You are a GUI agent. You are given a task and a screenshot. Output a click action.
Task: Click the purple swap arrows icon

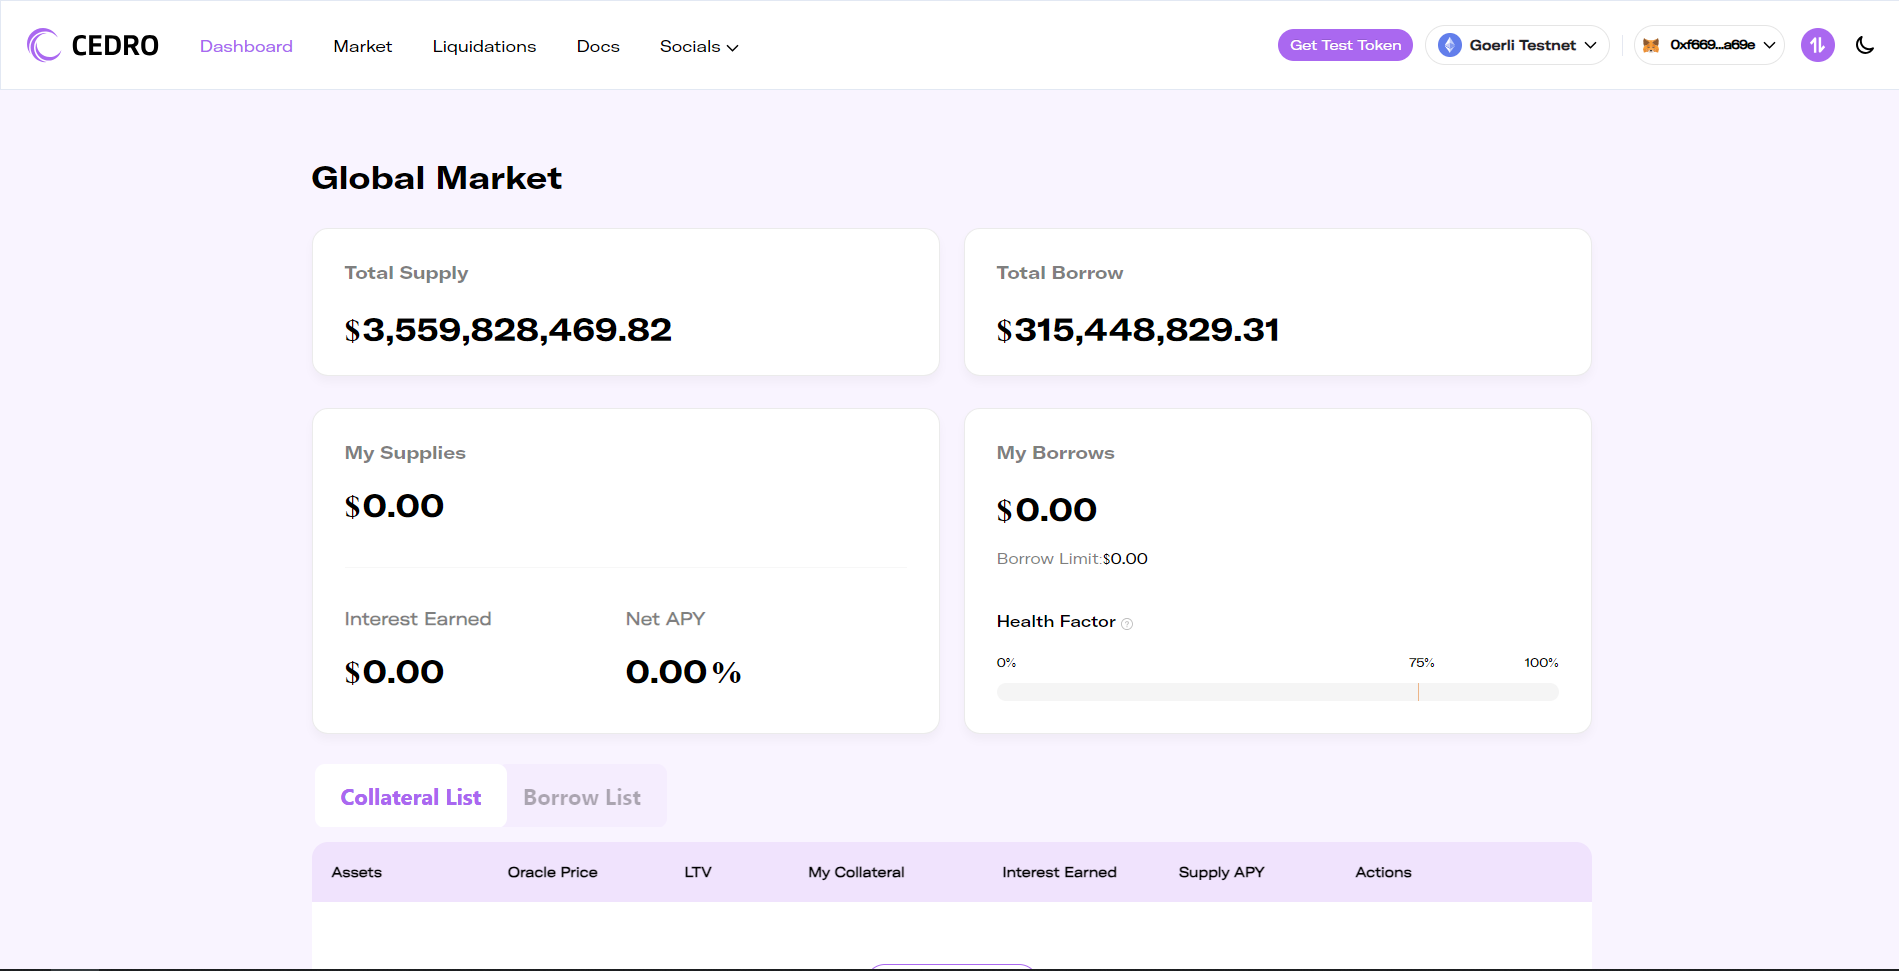[1817, 45]
